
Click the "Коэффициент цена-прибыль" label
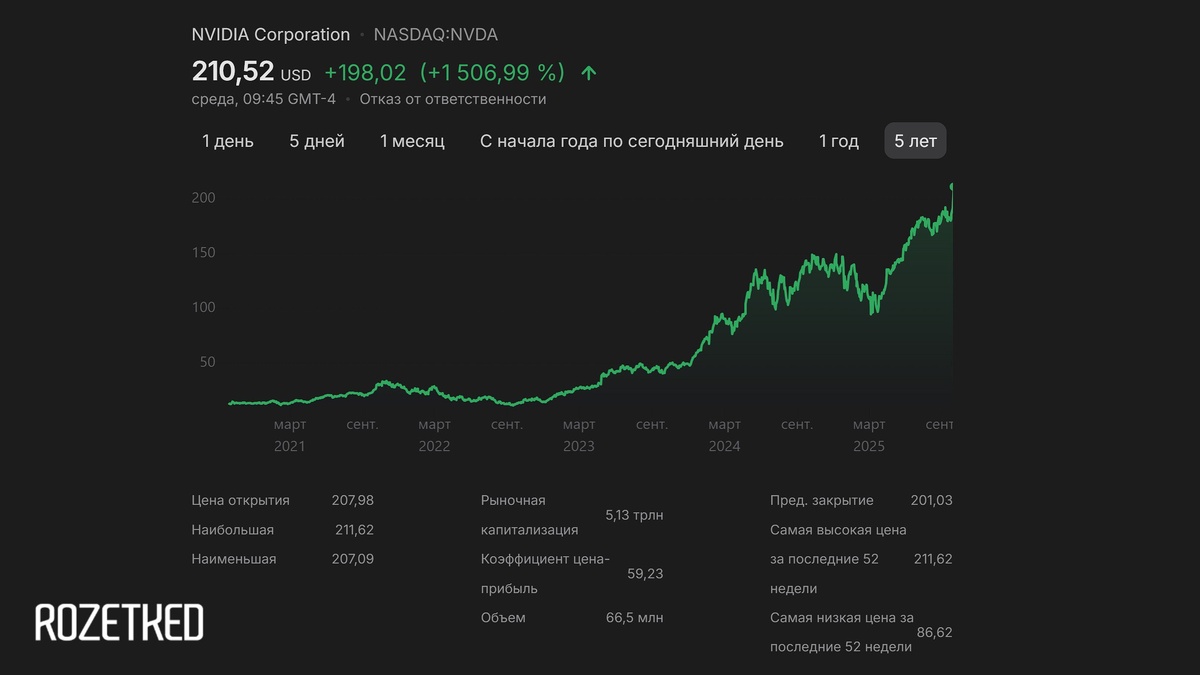pos(545,574)
